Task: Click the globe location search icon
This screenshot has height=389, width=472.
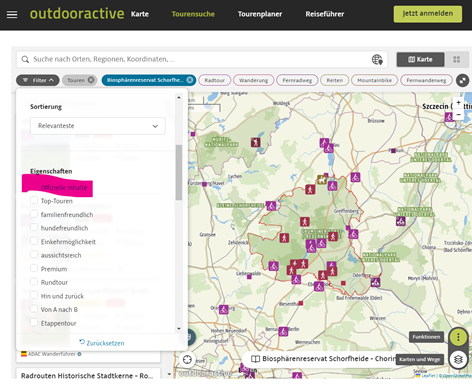Action: pyautogui.click(x=377, y=60)
